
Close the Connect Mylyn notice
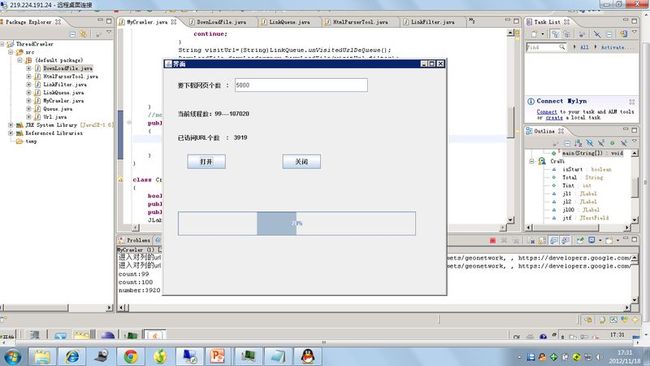tap(632, 102)
